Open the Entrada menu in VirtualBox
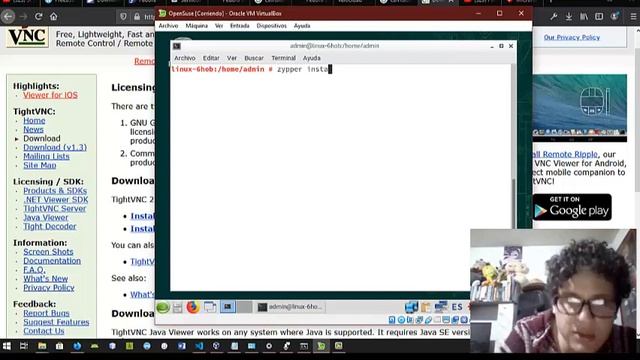Screen dimensions: 640x360 pyautogui.click(x=240, y=26)
